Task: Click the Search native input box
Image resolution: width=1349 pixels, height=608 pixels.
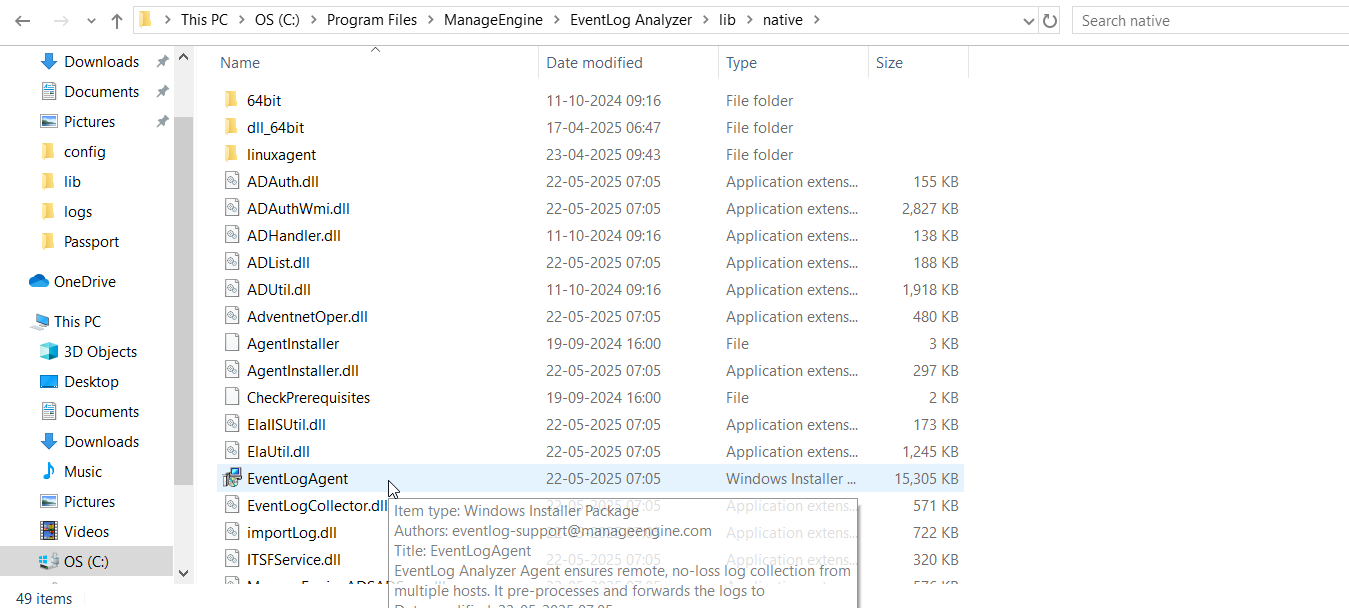Action: pos(1210,20)
